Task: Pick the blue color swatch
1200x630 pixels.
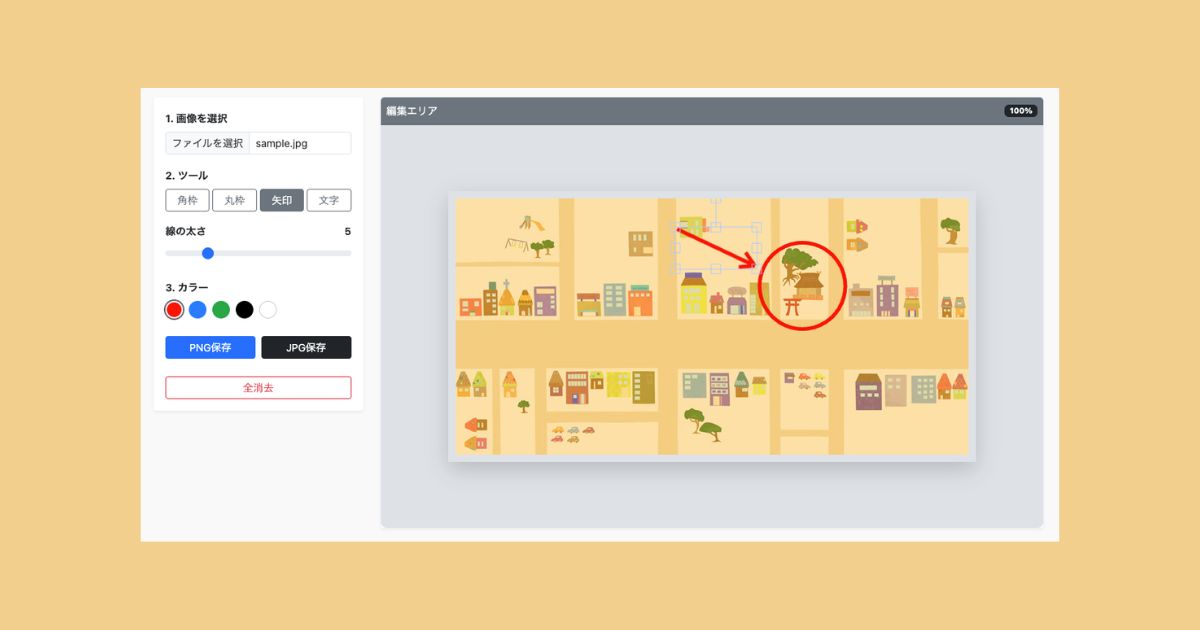Action: click(198, 310)
